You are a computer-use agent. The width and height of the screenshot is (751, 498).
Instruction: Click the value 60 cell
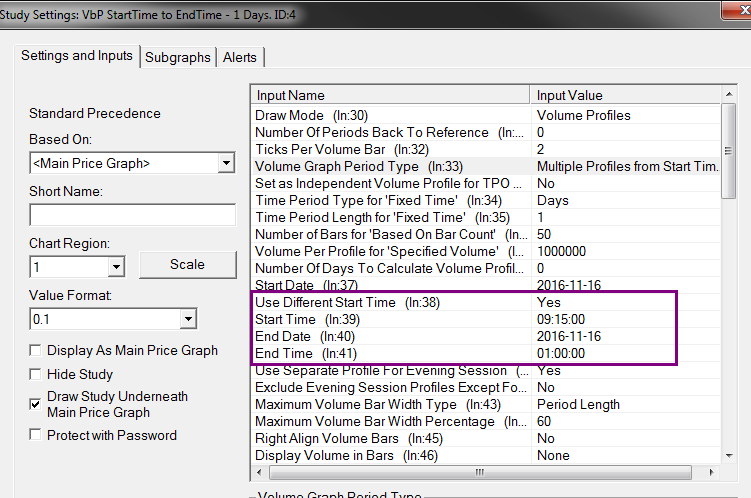pyautogui.click(x=626, y=421)
